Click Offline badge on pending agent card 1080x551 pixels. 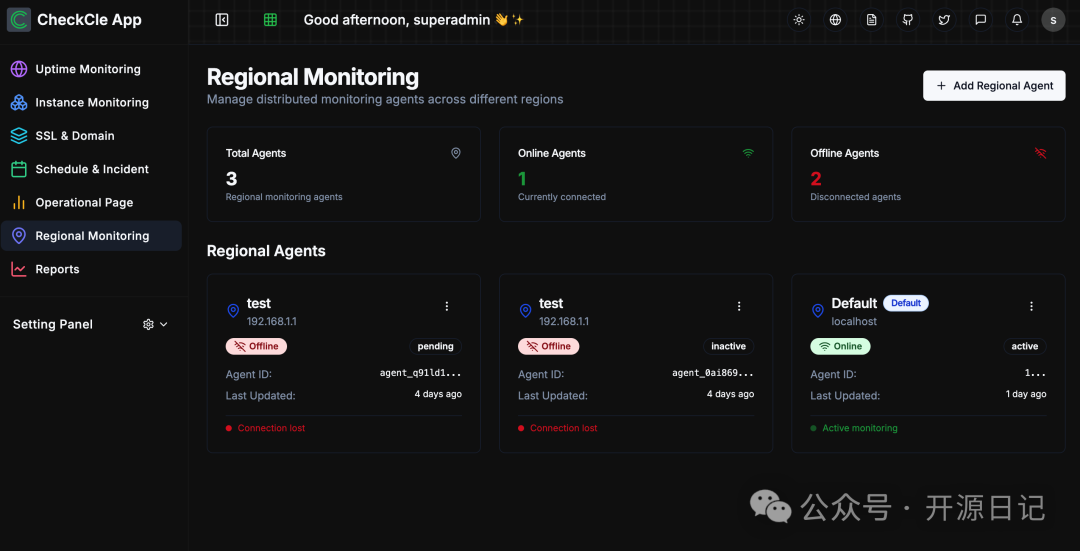coord(256,346)
